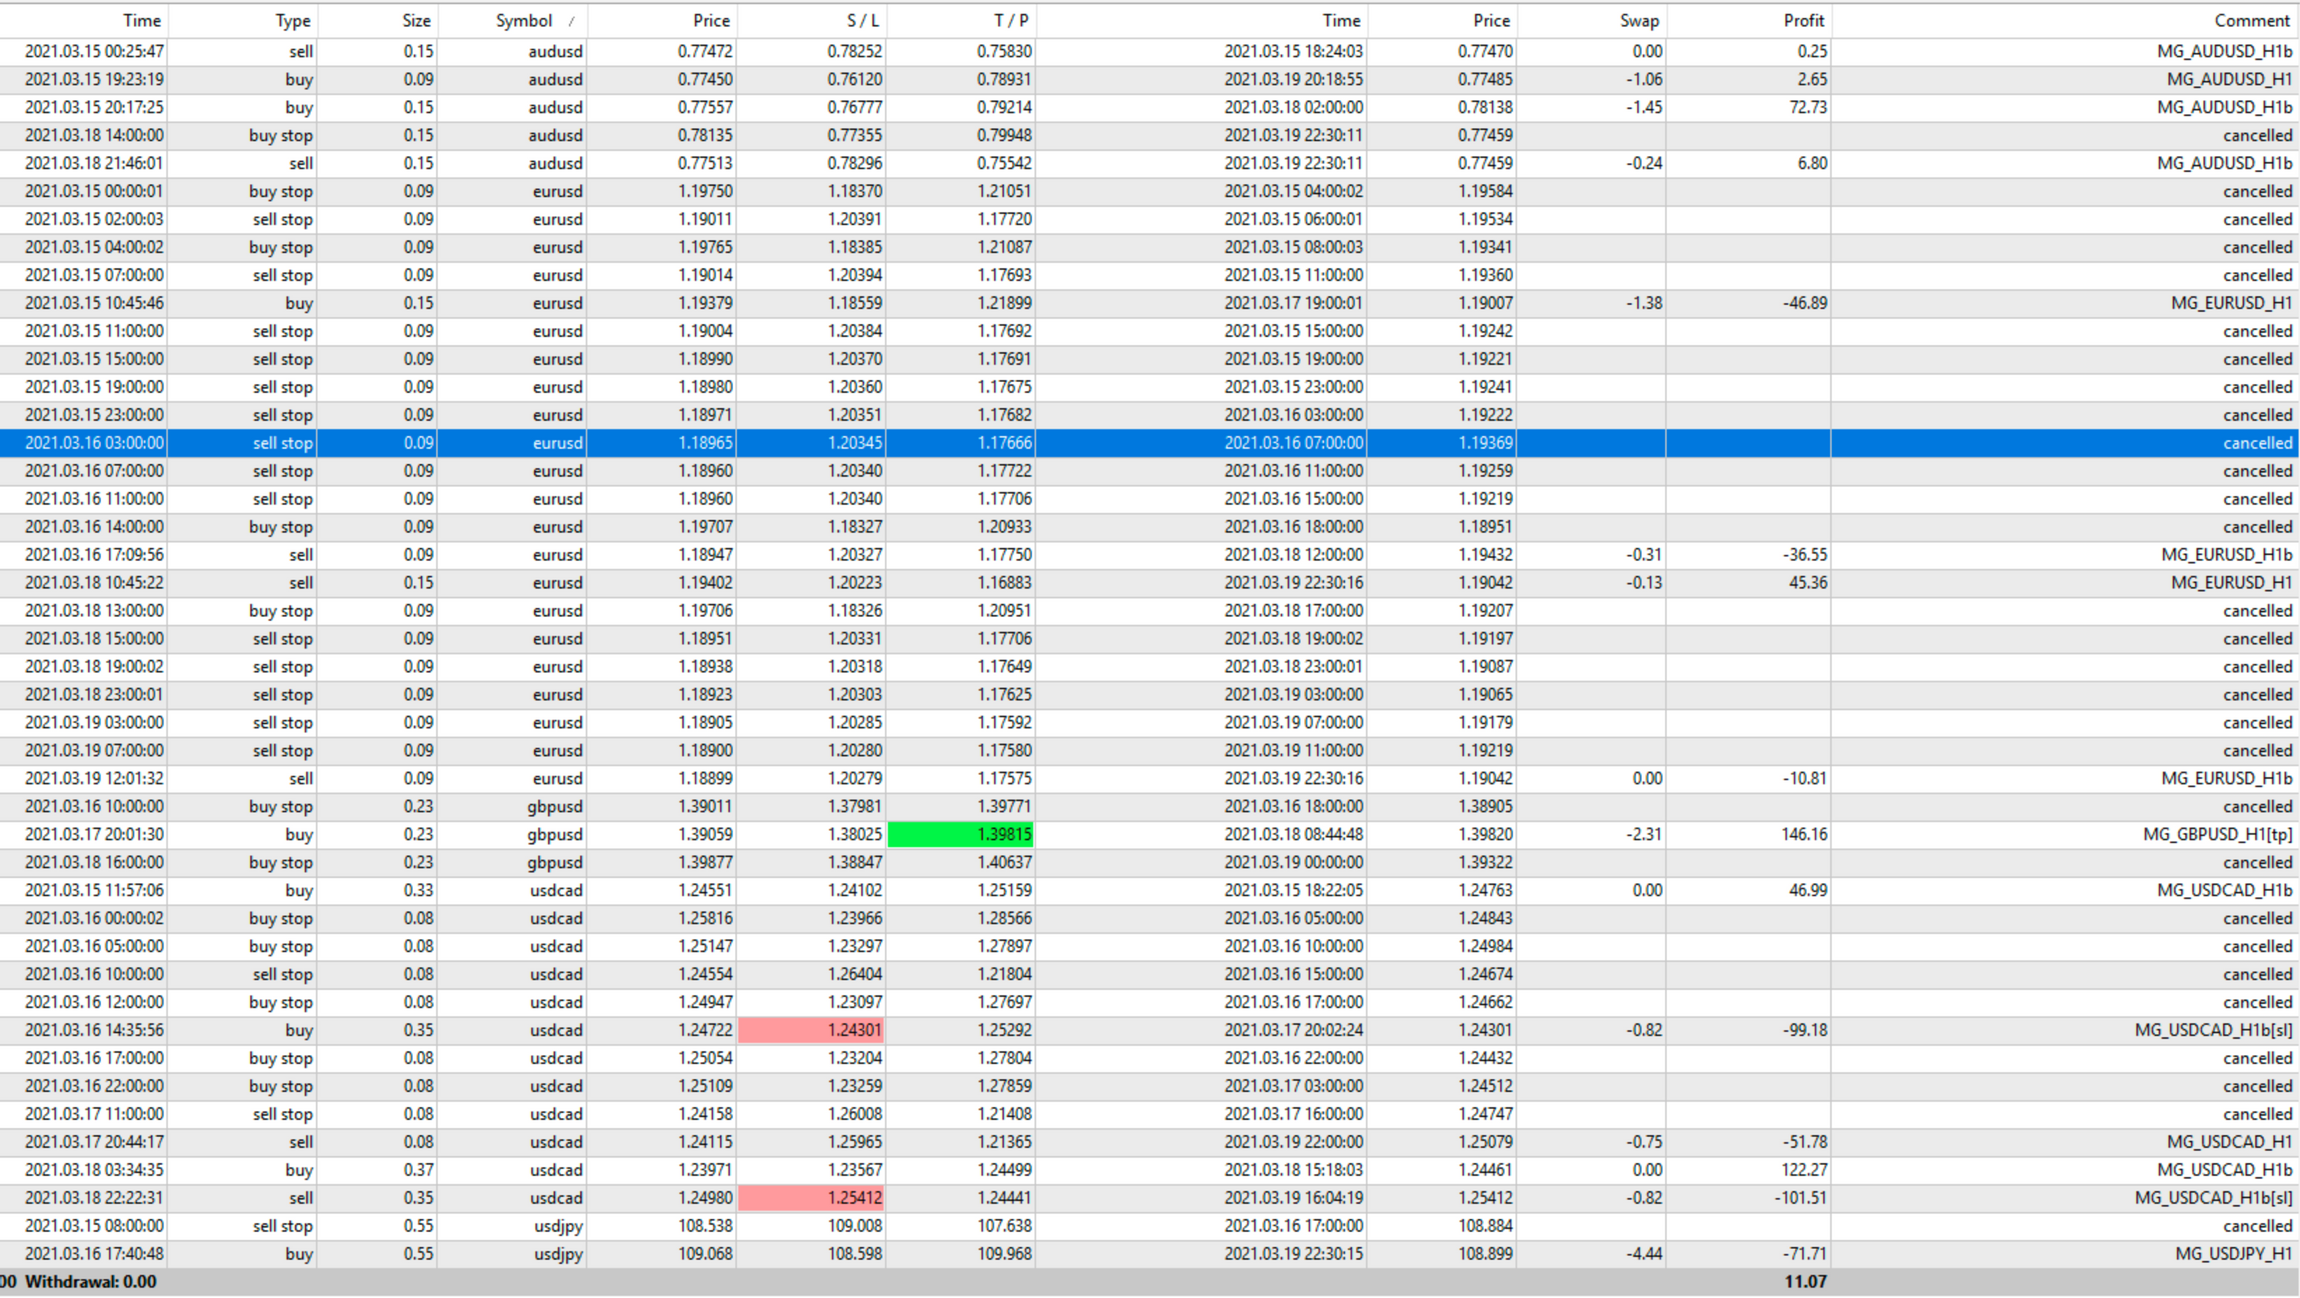The height and width of the screenshot is (1298, 2300).
Task: Click the audusd trade with profit 72.73
Action: (x=1806, y=107)
